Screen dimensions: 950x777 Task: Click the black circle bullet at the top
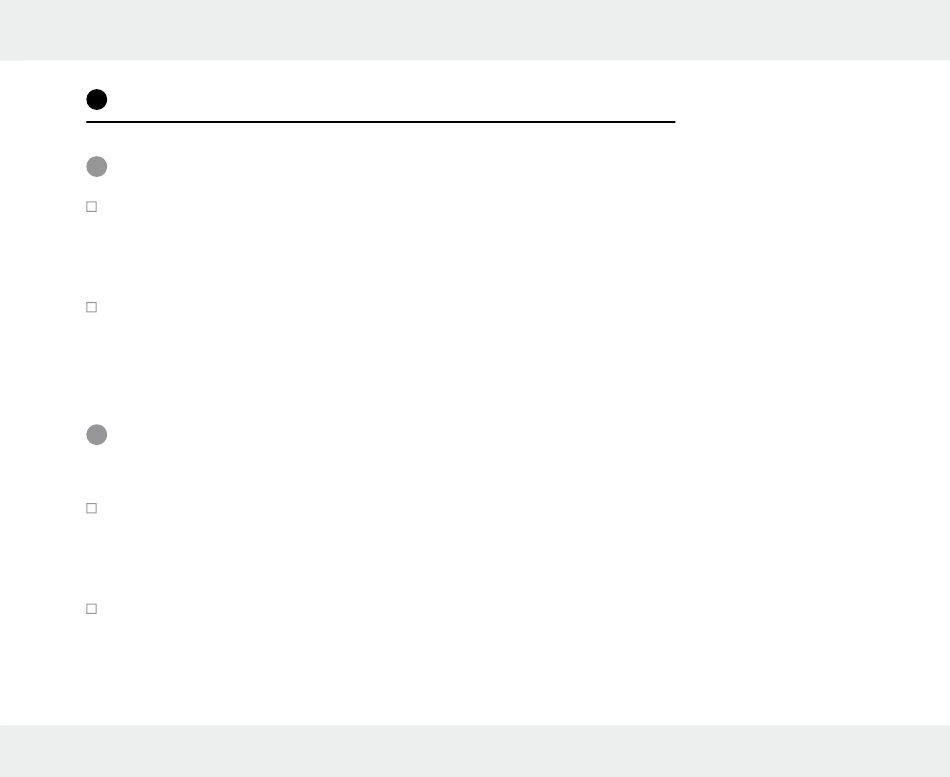96,99
